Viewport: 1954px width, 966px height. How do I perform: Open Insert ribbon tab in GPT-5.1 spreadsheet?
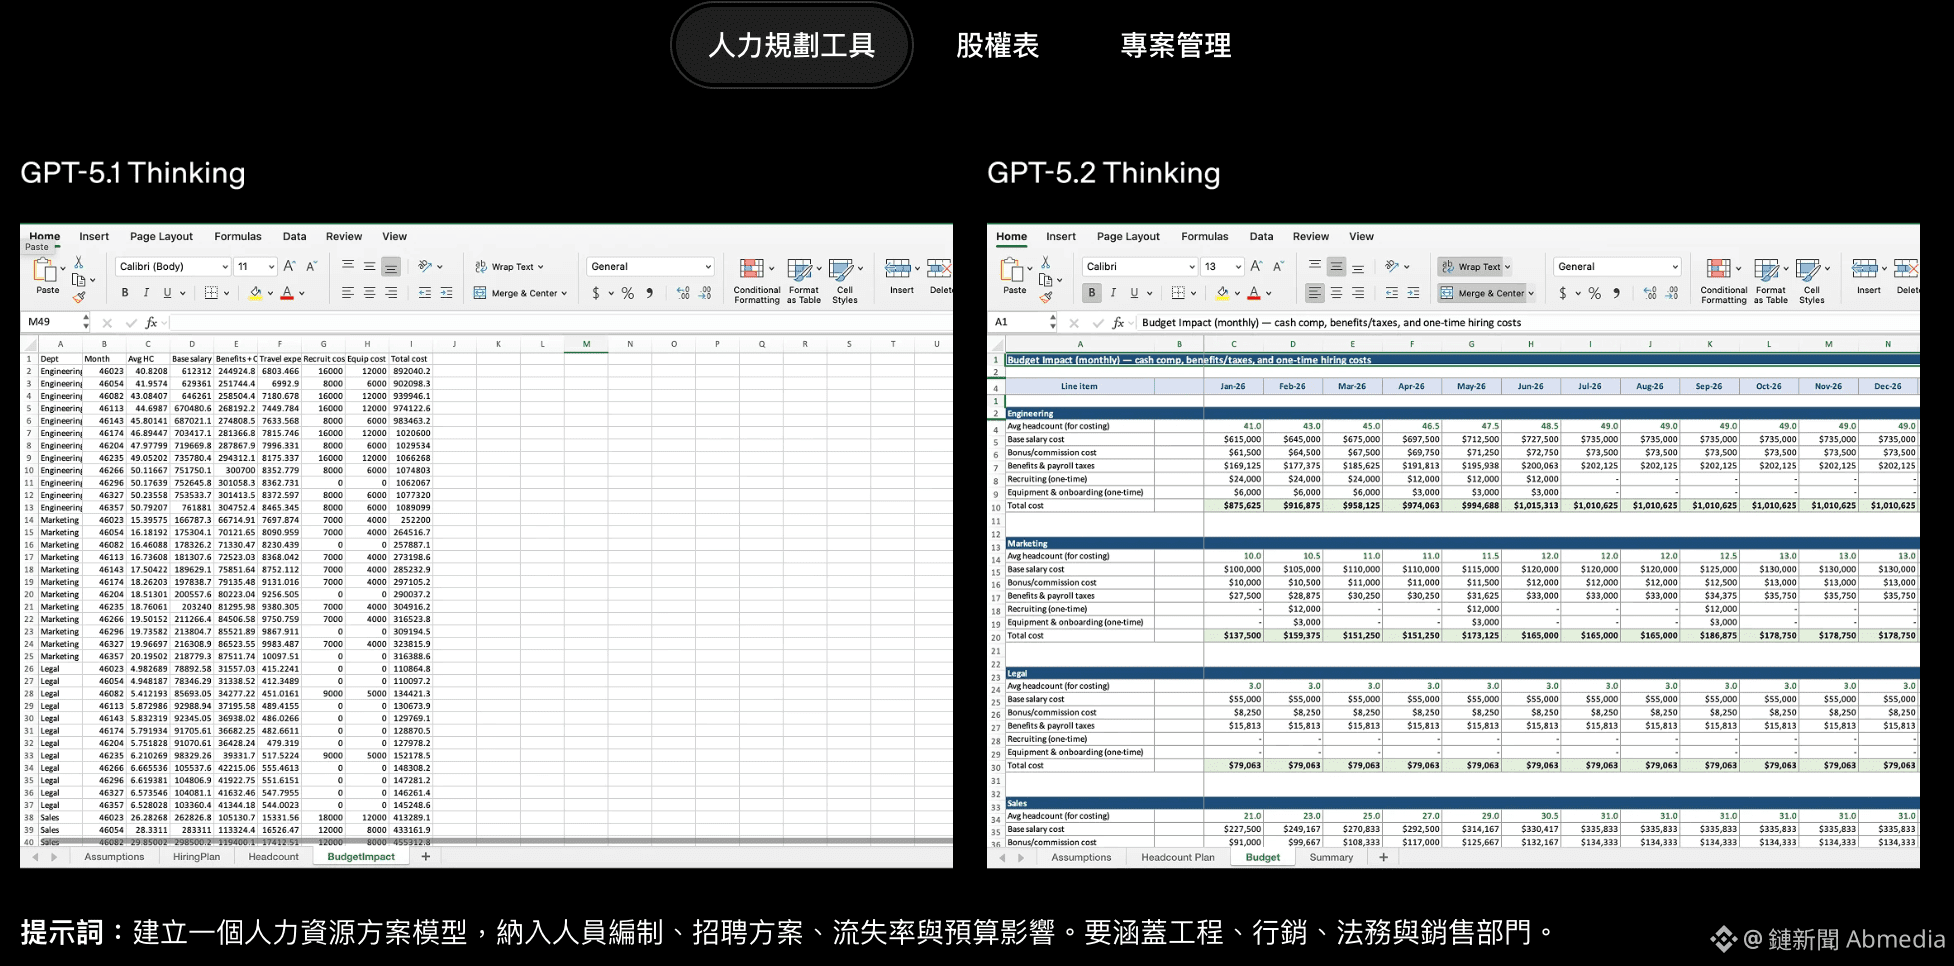point(94,237)
